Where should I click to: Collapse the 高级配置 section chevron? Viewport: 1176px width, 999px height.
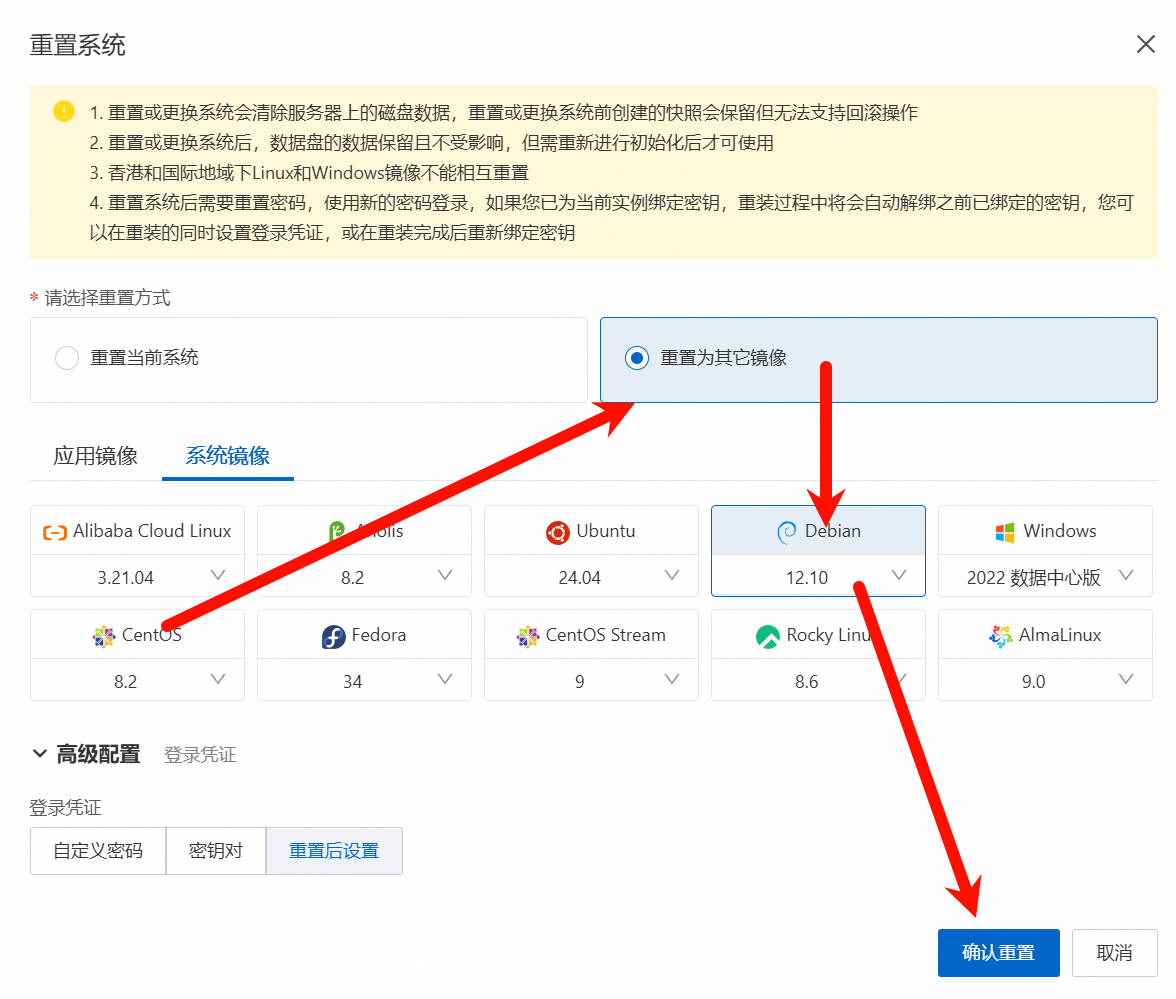tap(40, 754)
